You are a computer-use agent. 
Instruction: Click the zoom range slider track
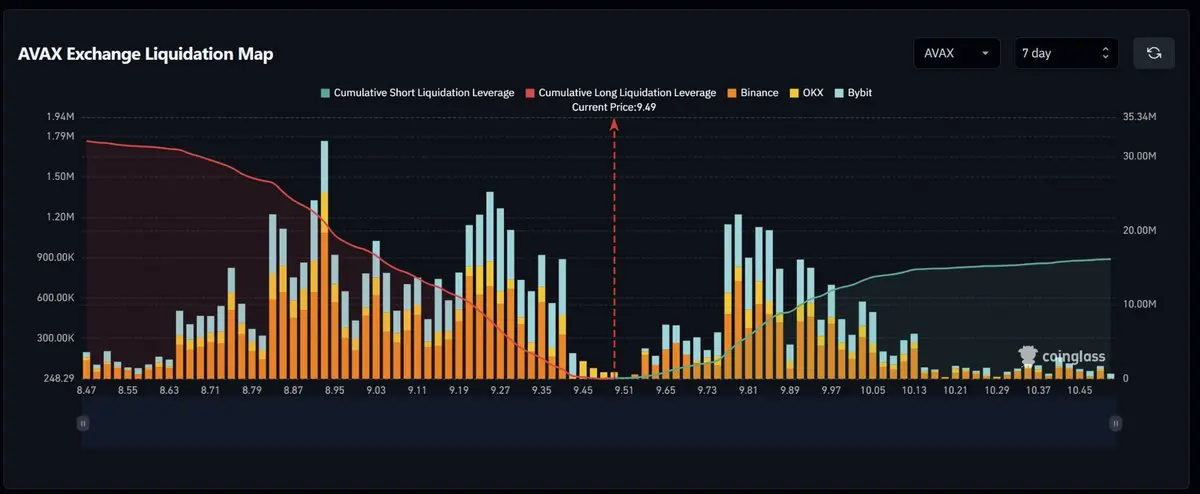[599, 423]
